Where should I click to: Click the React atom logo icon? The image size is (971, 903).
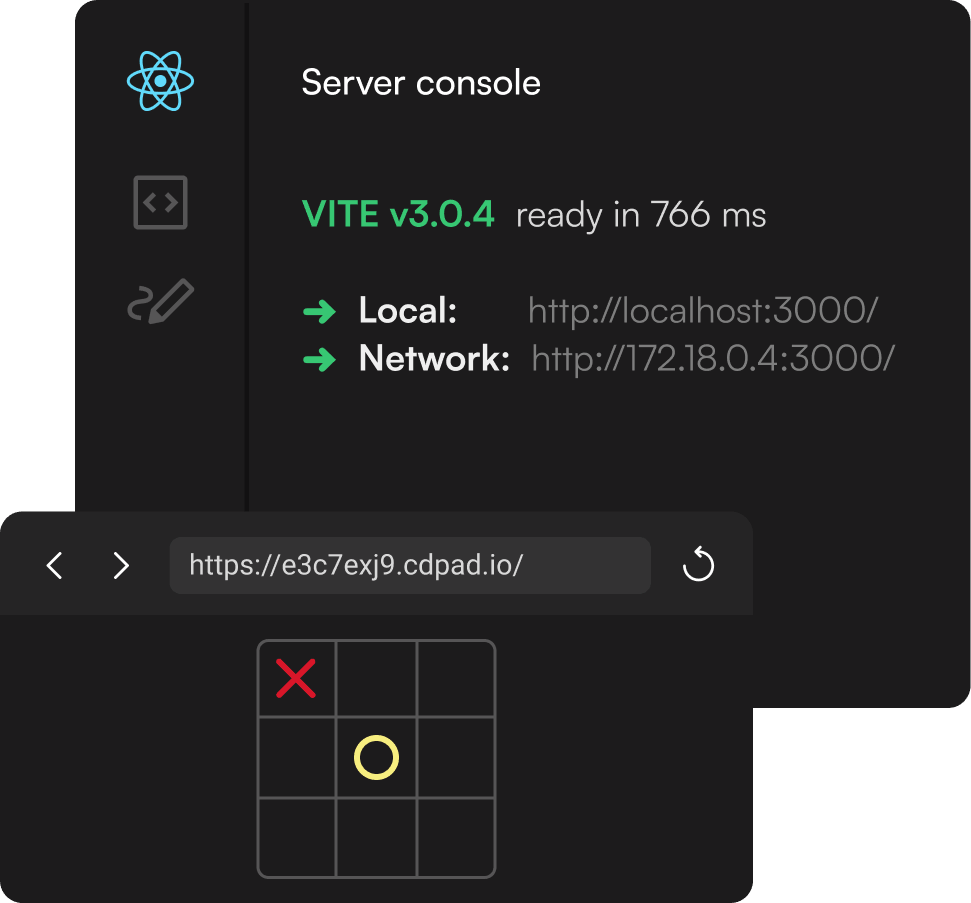point(160,81)
